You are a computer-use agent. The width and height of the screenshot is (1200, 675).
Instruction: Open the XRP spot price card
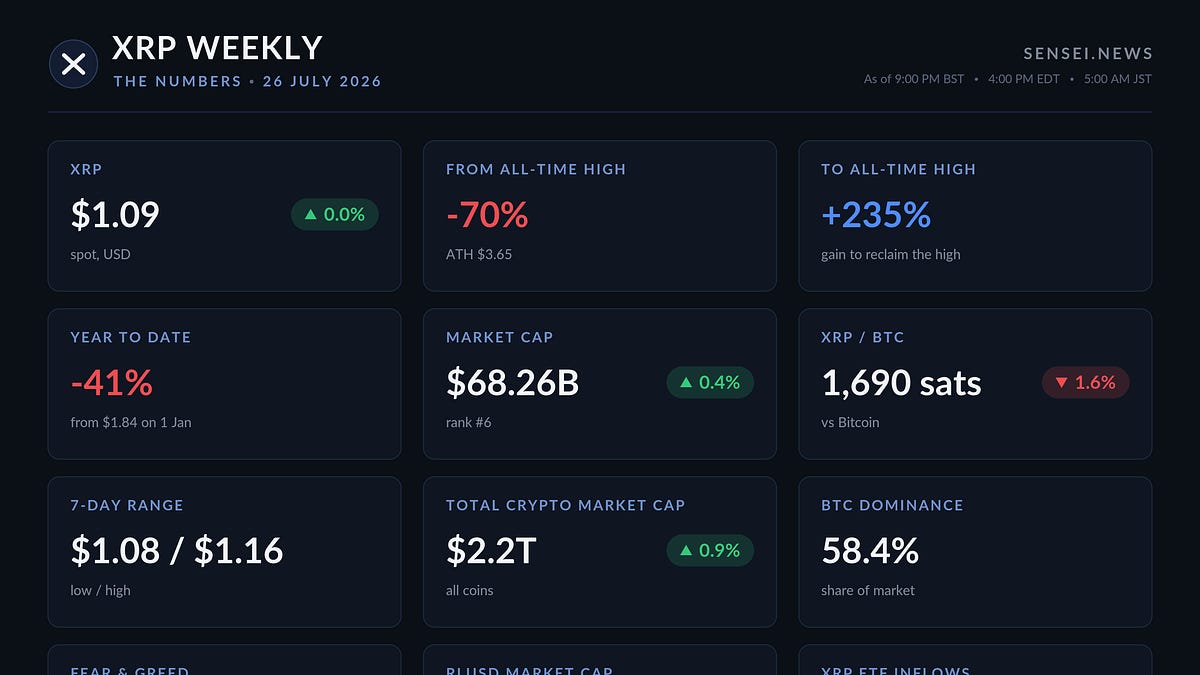[224, 216]
